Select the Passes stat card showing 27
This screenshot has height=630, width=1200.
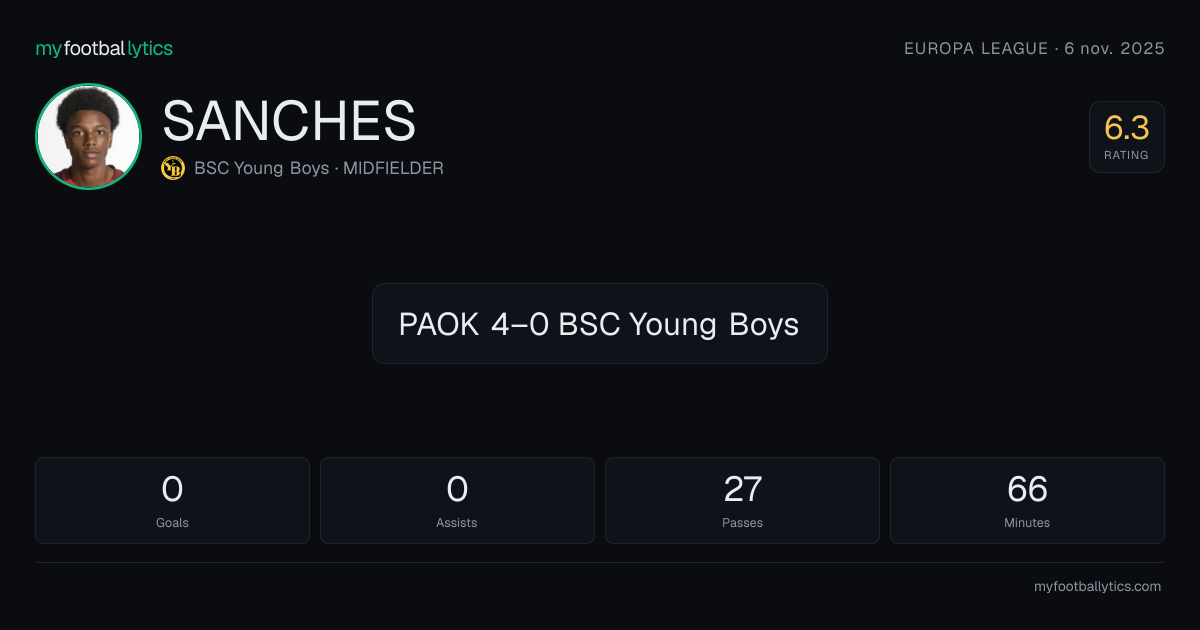(x=742, y=500)
